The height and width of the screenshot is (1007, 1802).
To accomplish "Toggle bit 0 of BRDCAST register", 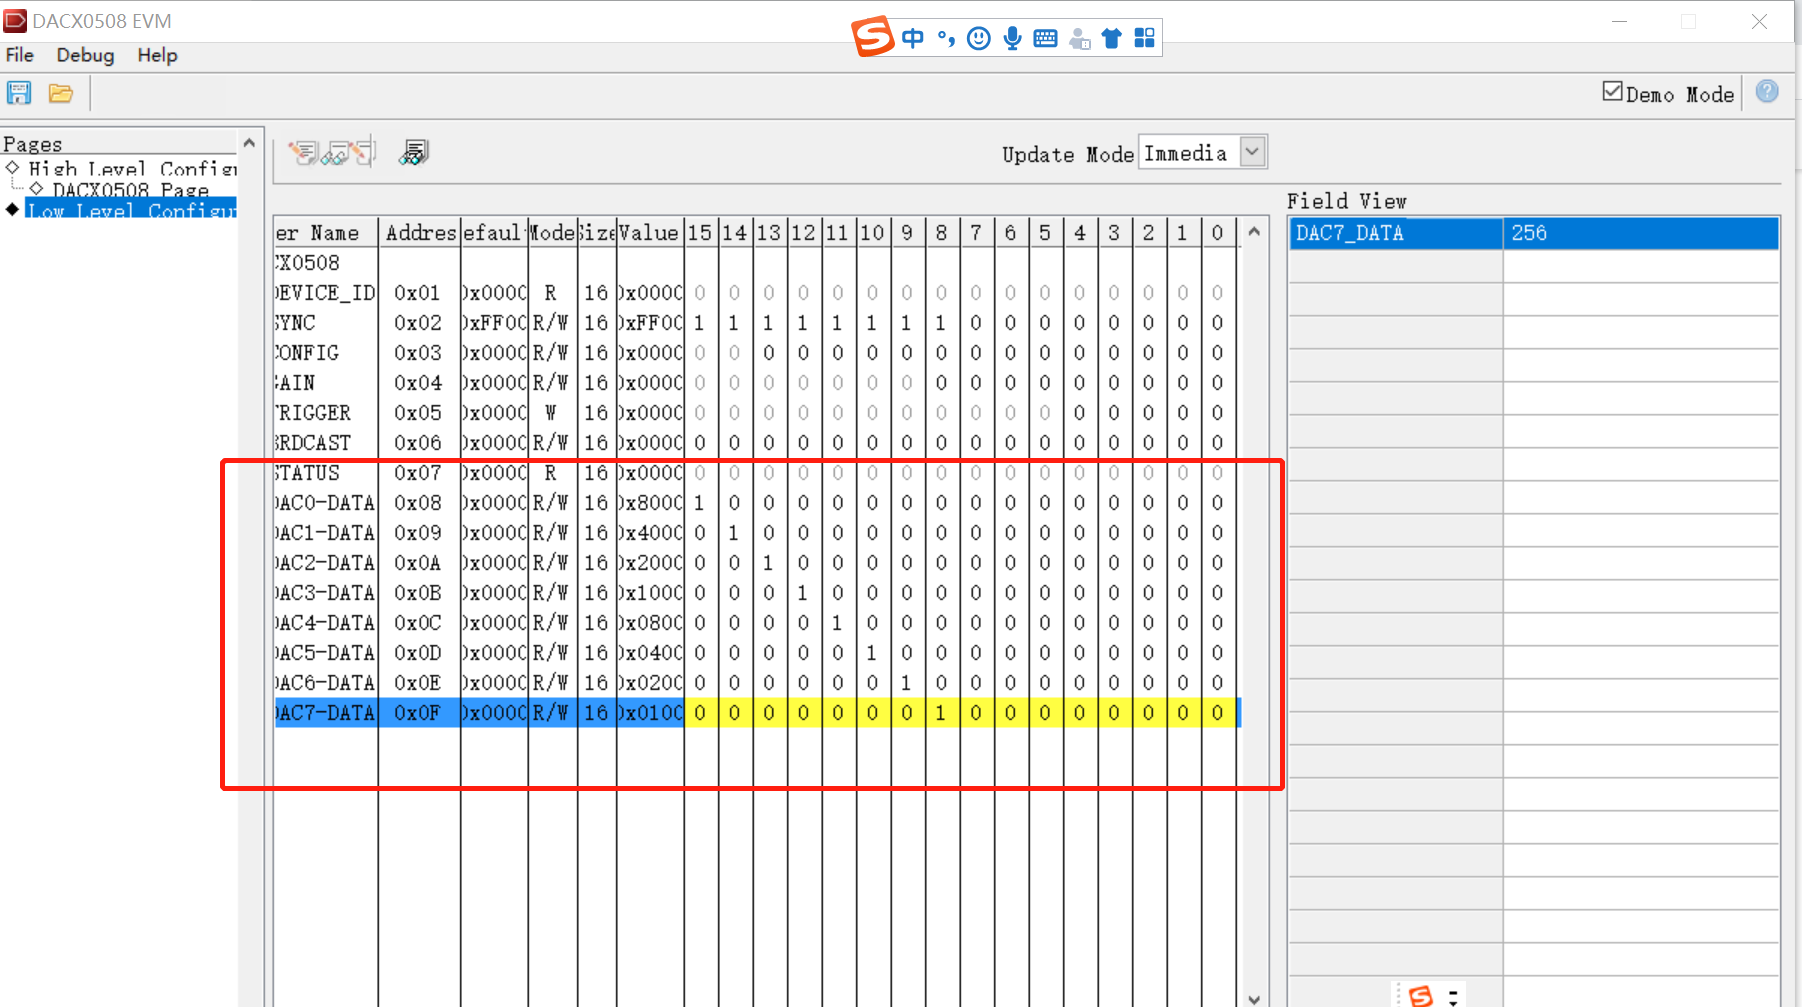I will point(1217,443).
